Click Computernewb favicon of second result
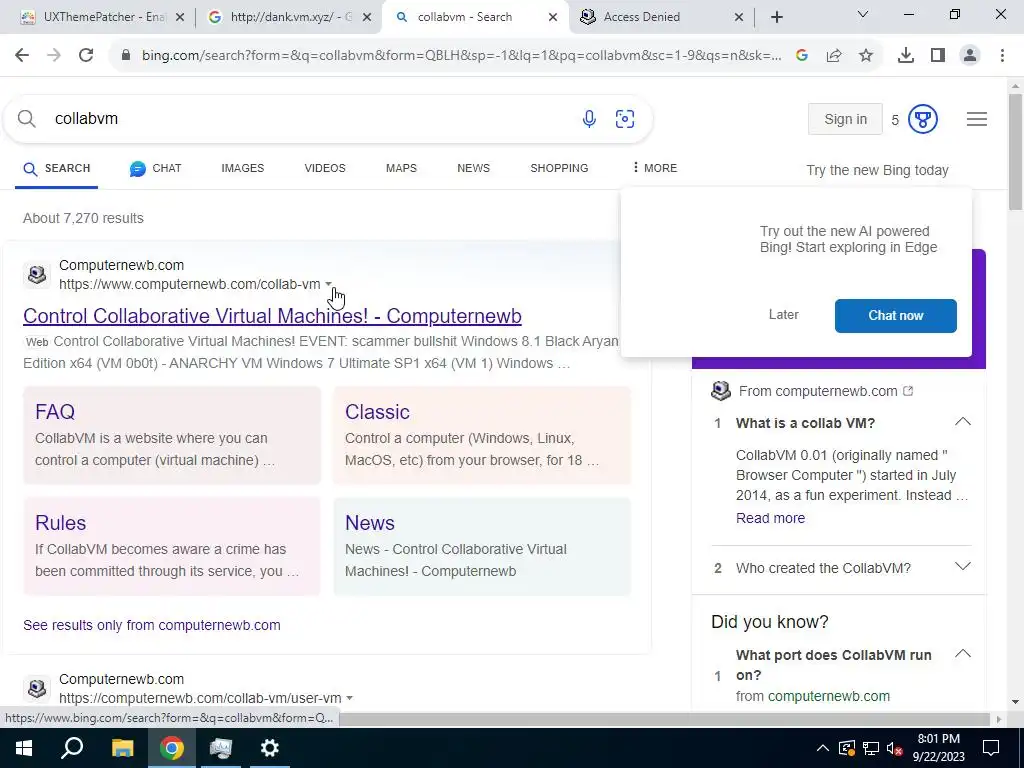This screenshot has height=768, width=1024. [37, 688]
